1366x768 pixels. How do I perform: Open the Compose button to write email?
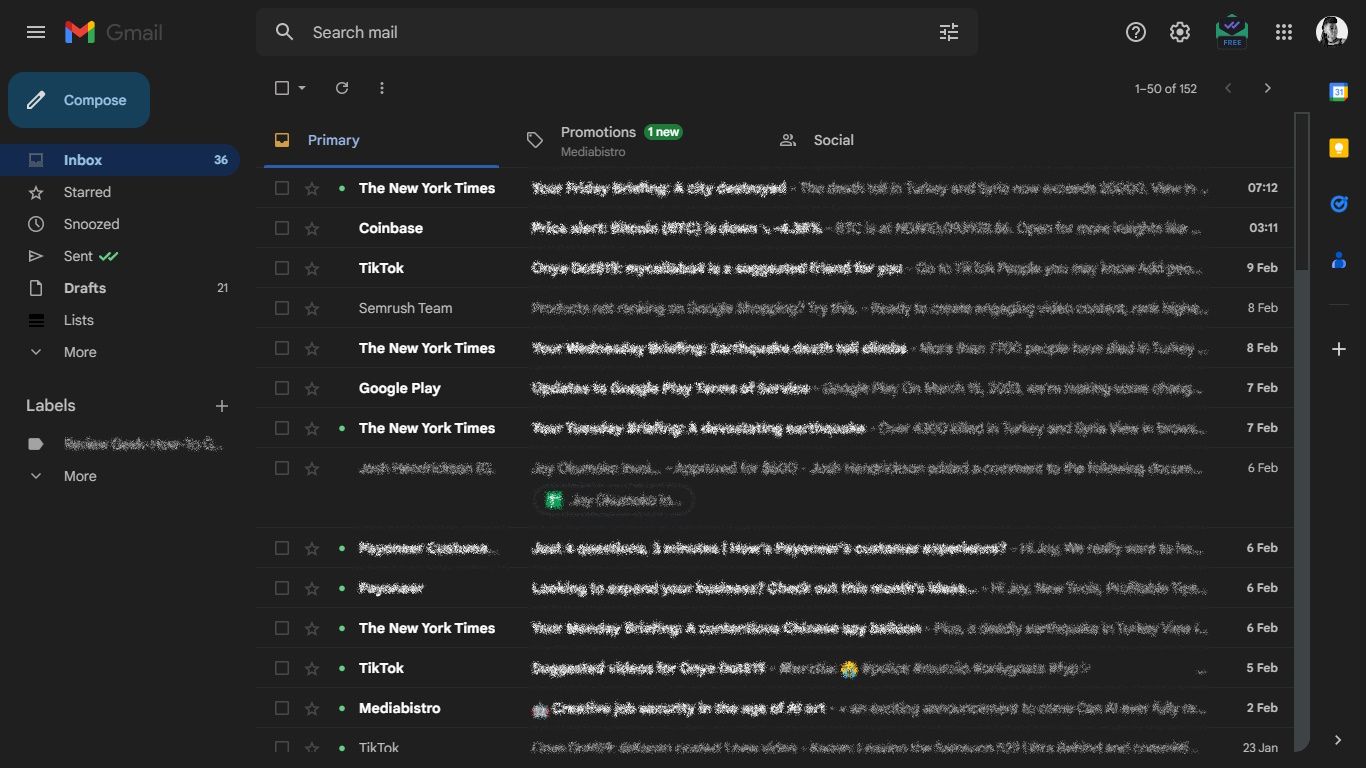click(78, 100)
